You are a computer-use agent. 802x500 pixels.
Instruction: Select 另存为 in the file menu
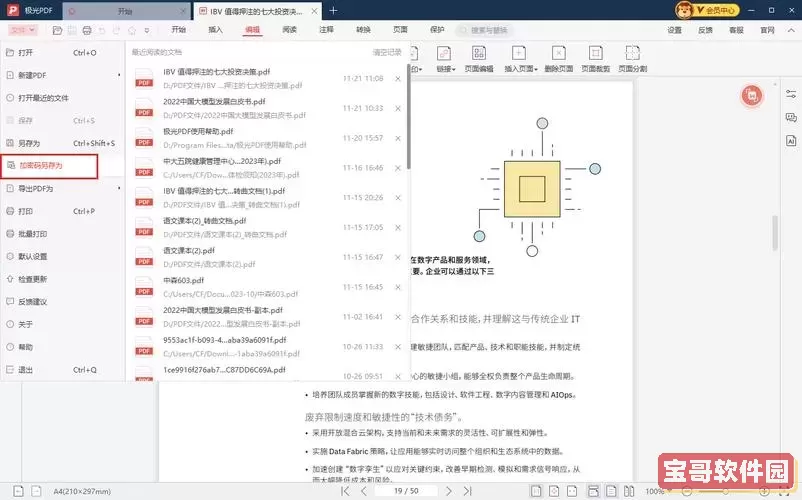click(62, 143)
